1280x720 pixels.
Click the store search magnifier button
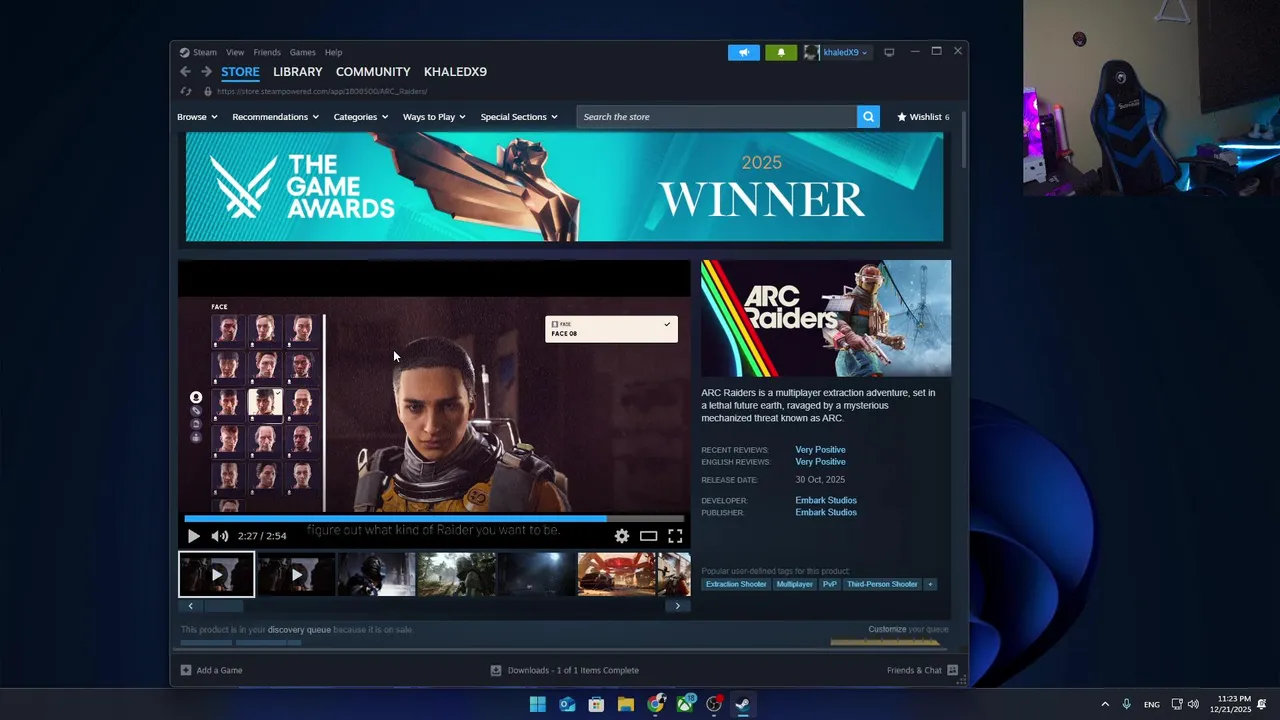868,117
